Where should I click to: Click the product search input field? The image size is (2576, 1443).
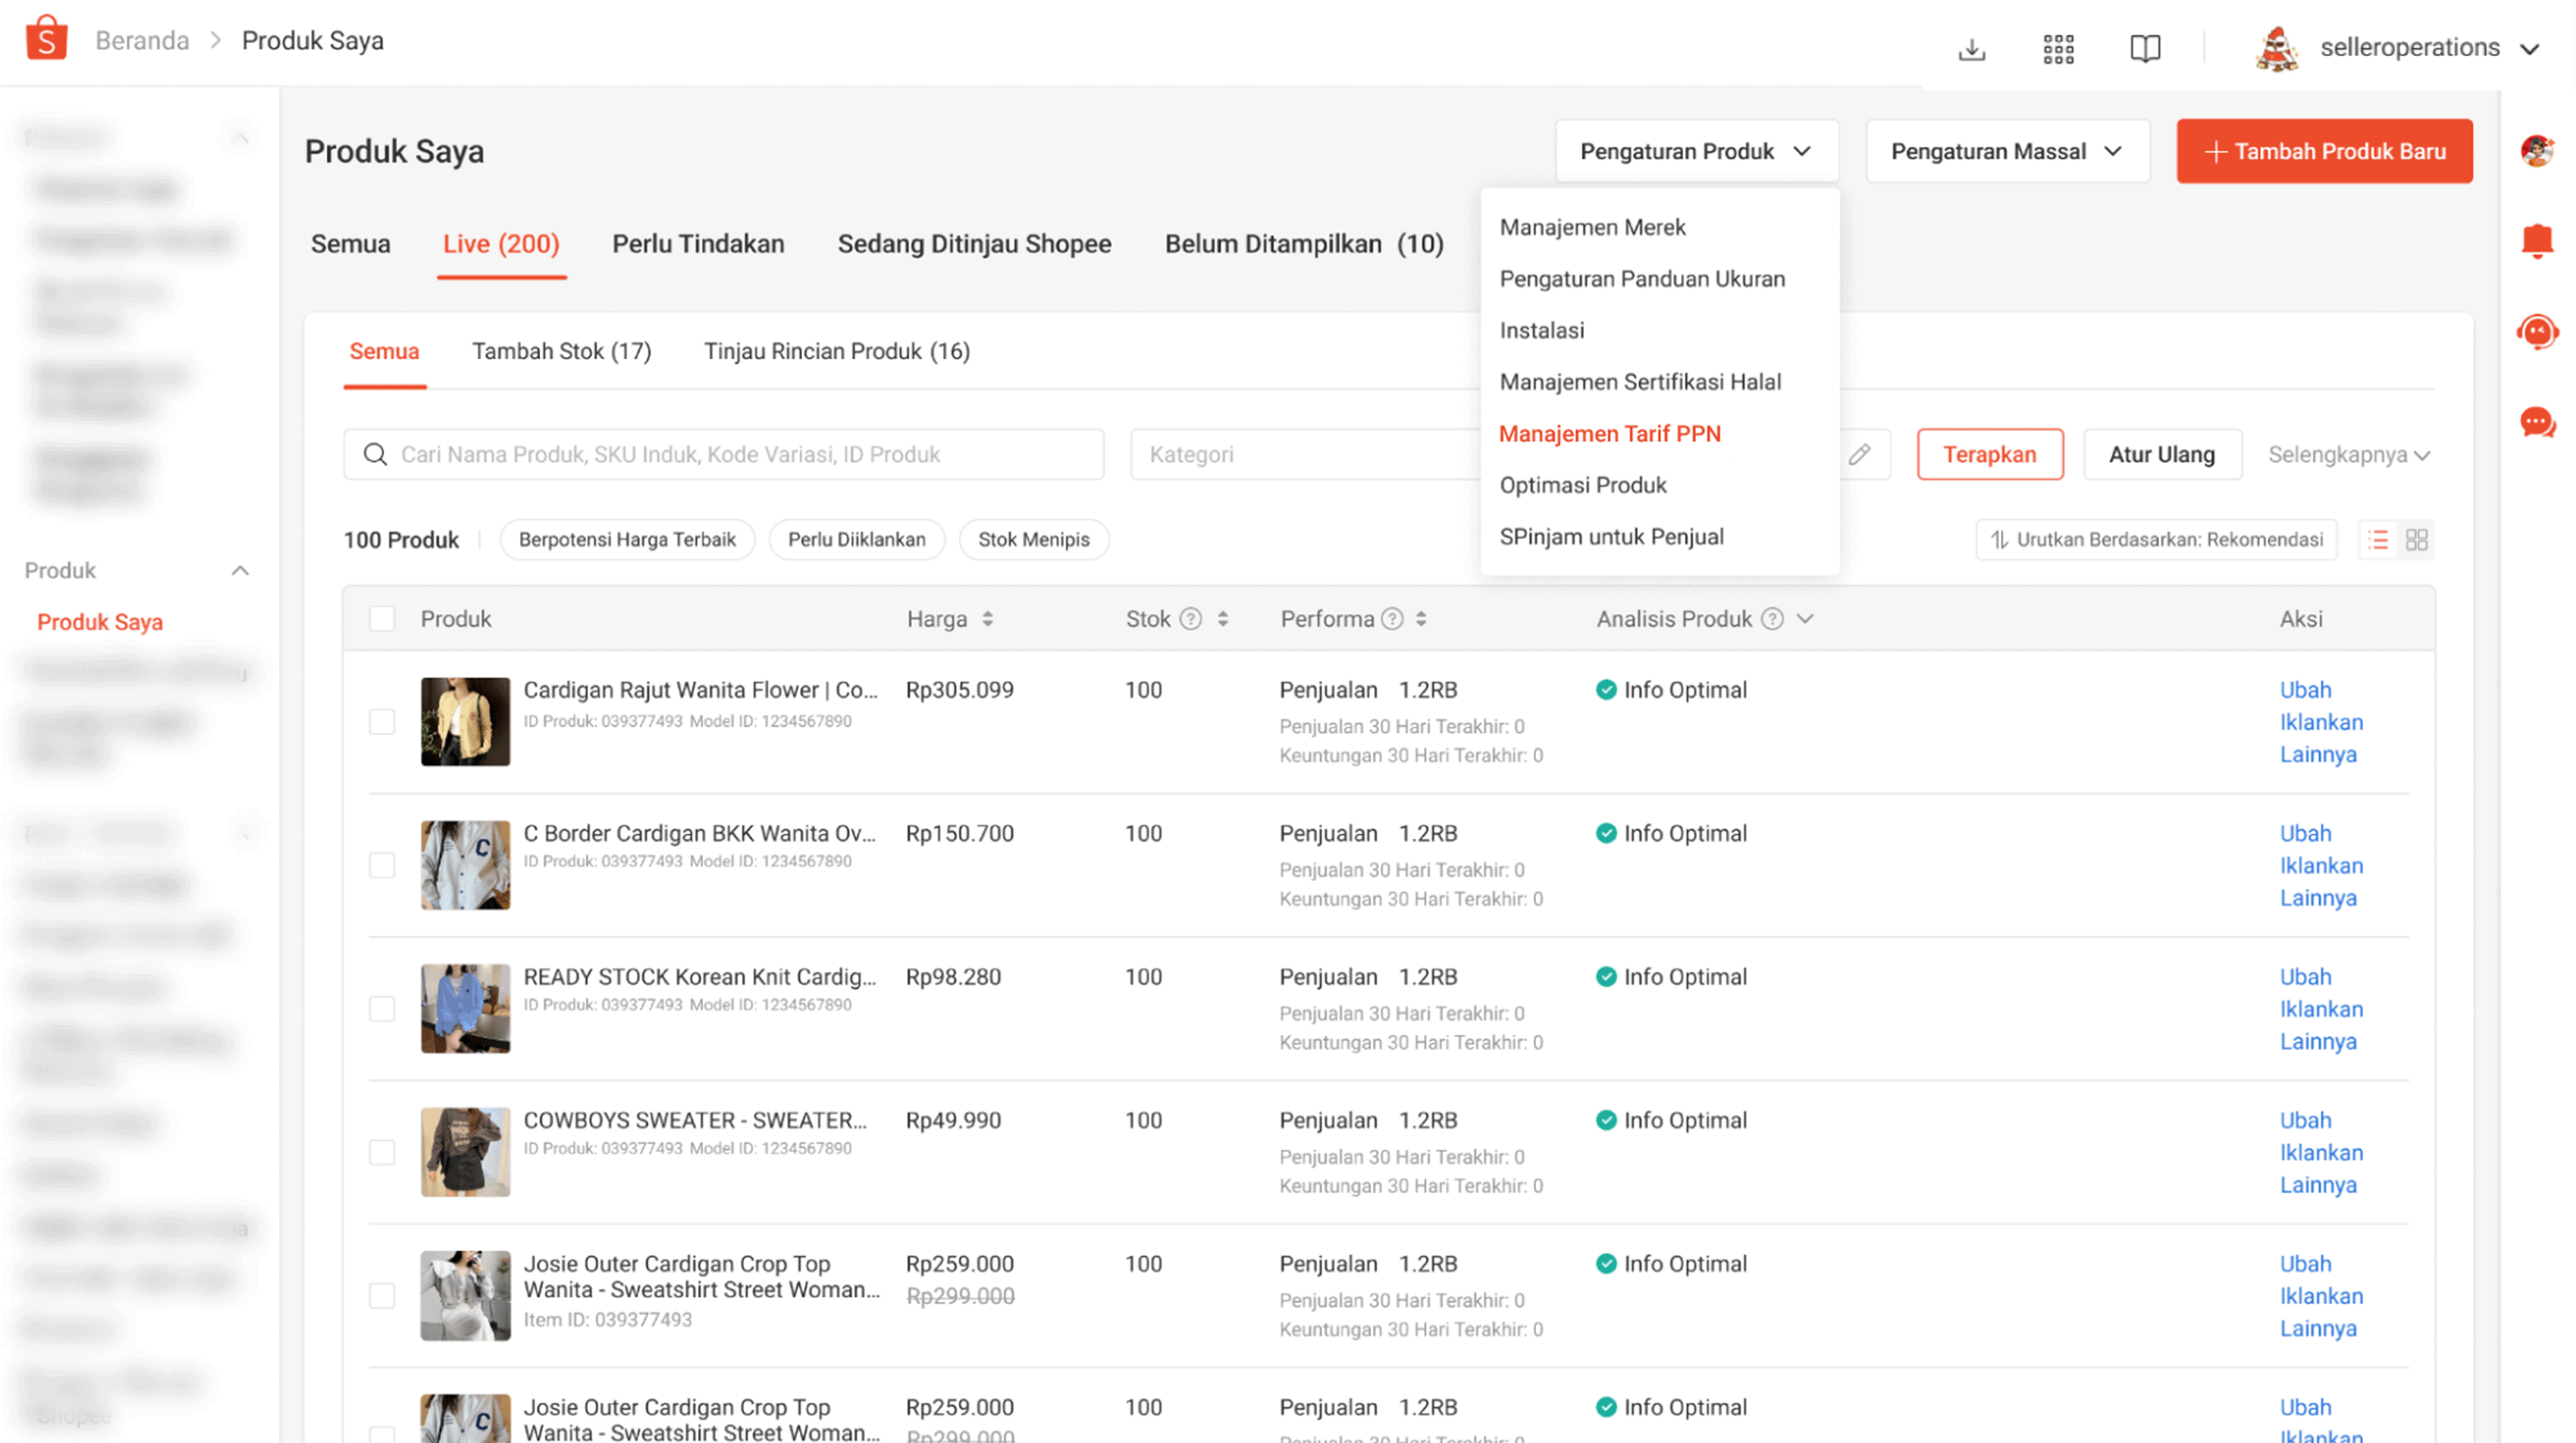723,455
